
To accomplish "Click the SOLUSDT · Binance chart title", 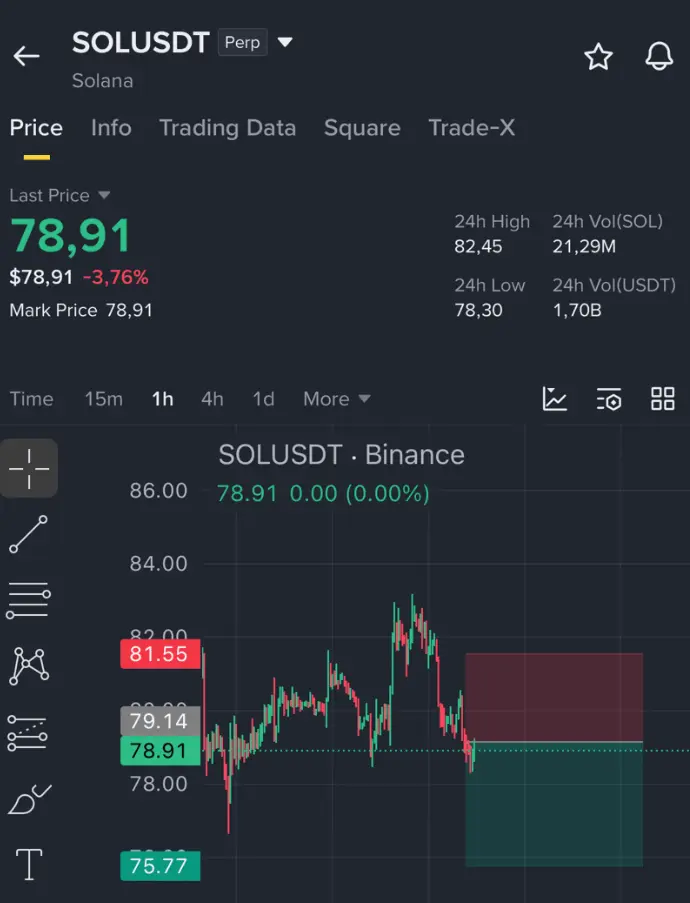I will coord(342,455).
